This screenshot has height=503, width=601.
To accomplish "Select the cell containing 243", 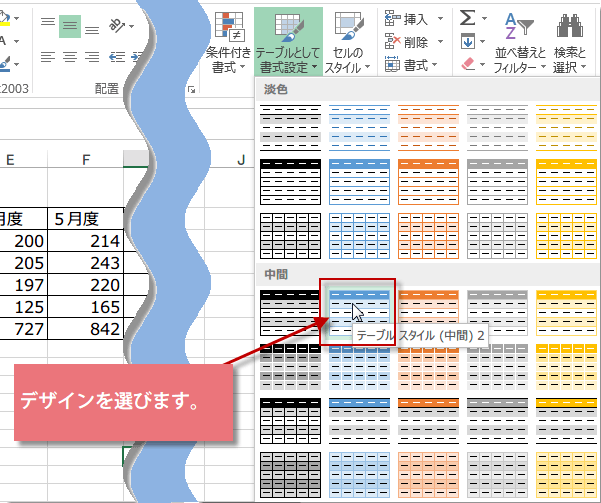I will tap(86, 263).
